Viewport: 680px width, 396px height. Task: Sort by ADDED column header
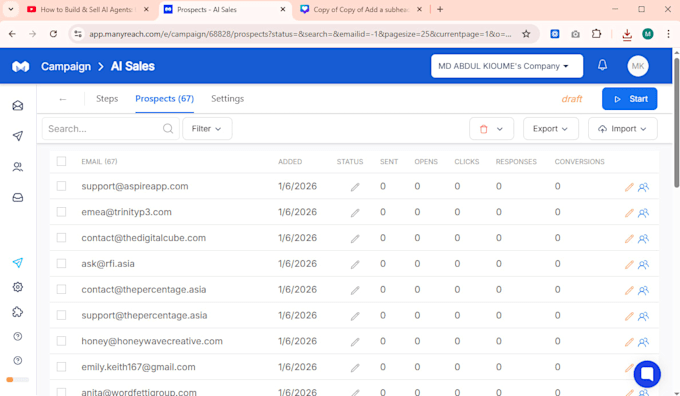[290, 162]
